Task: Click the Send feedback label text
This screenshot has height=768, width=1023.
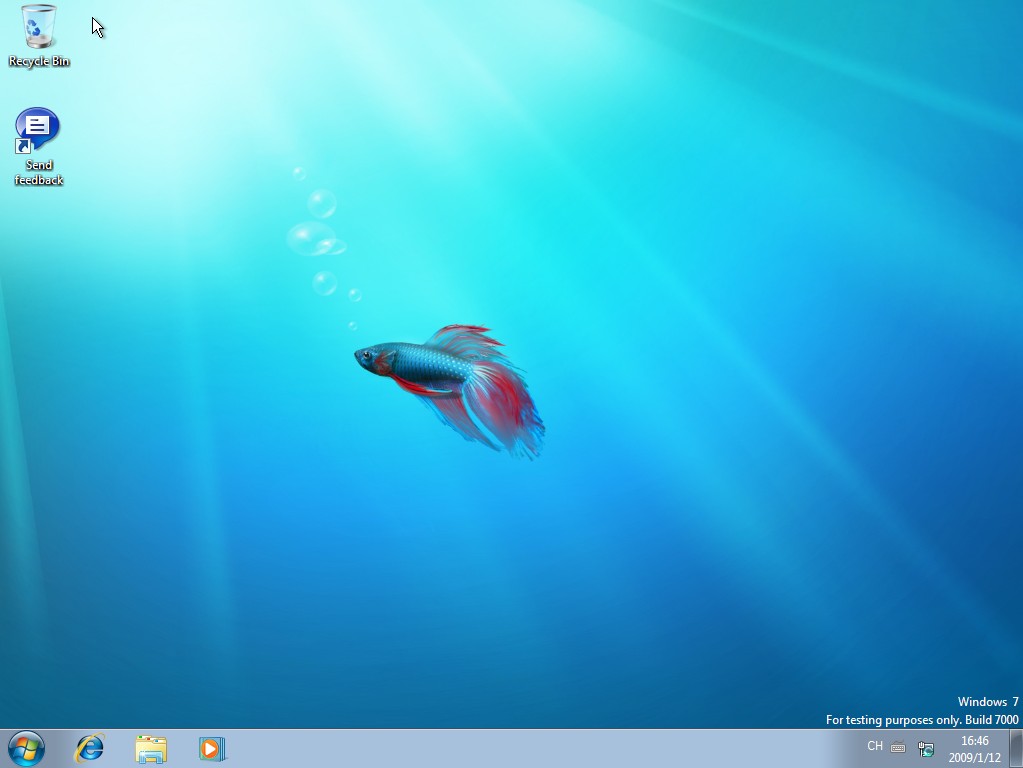Action: click(38, 172)
